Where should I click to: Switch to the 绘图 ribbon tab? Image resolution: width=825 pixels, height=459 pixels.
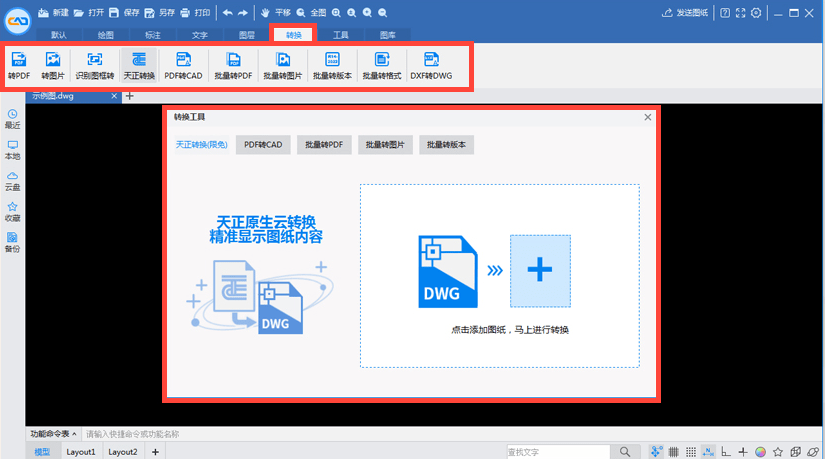click(105, 35)
